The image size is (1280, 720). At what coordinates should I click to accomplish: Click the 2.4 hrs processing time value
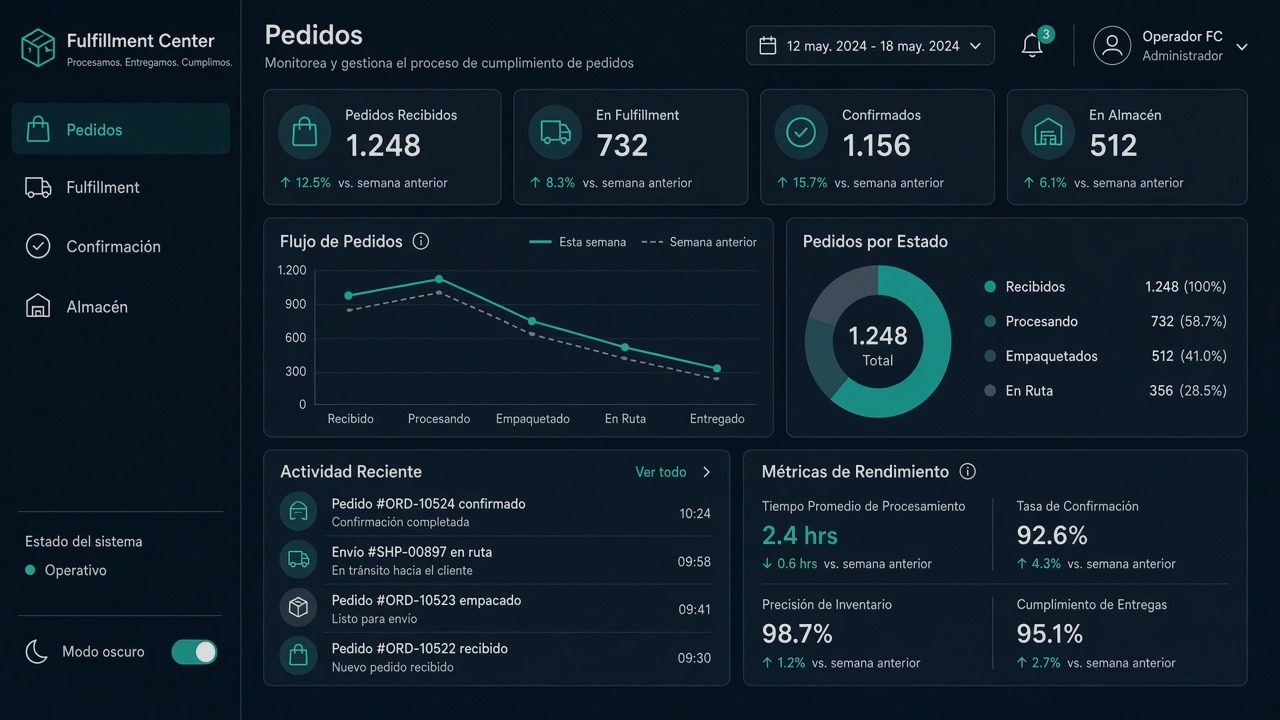800,535
